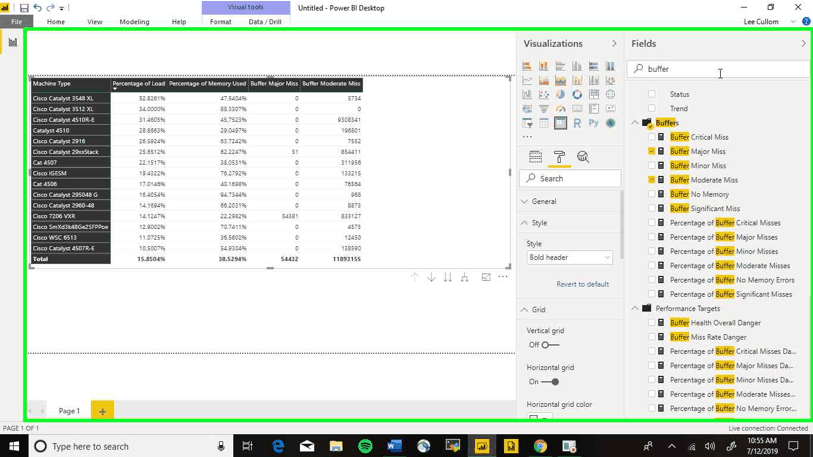Open the quick access toolbar dropdown
This screenshot has width=813, height=457.
62,8
